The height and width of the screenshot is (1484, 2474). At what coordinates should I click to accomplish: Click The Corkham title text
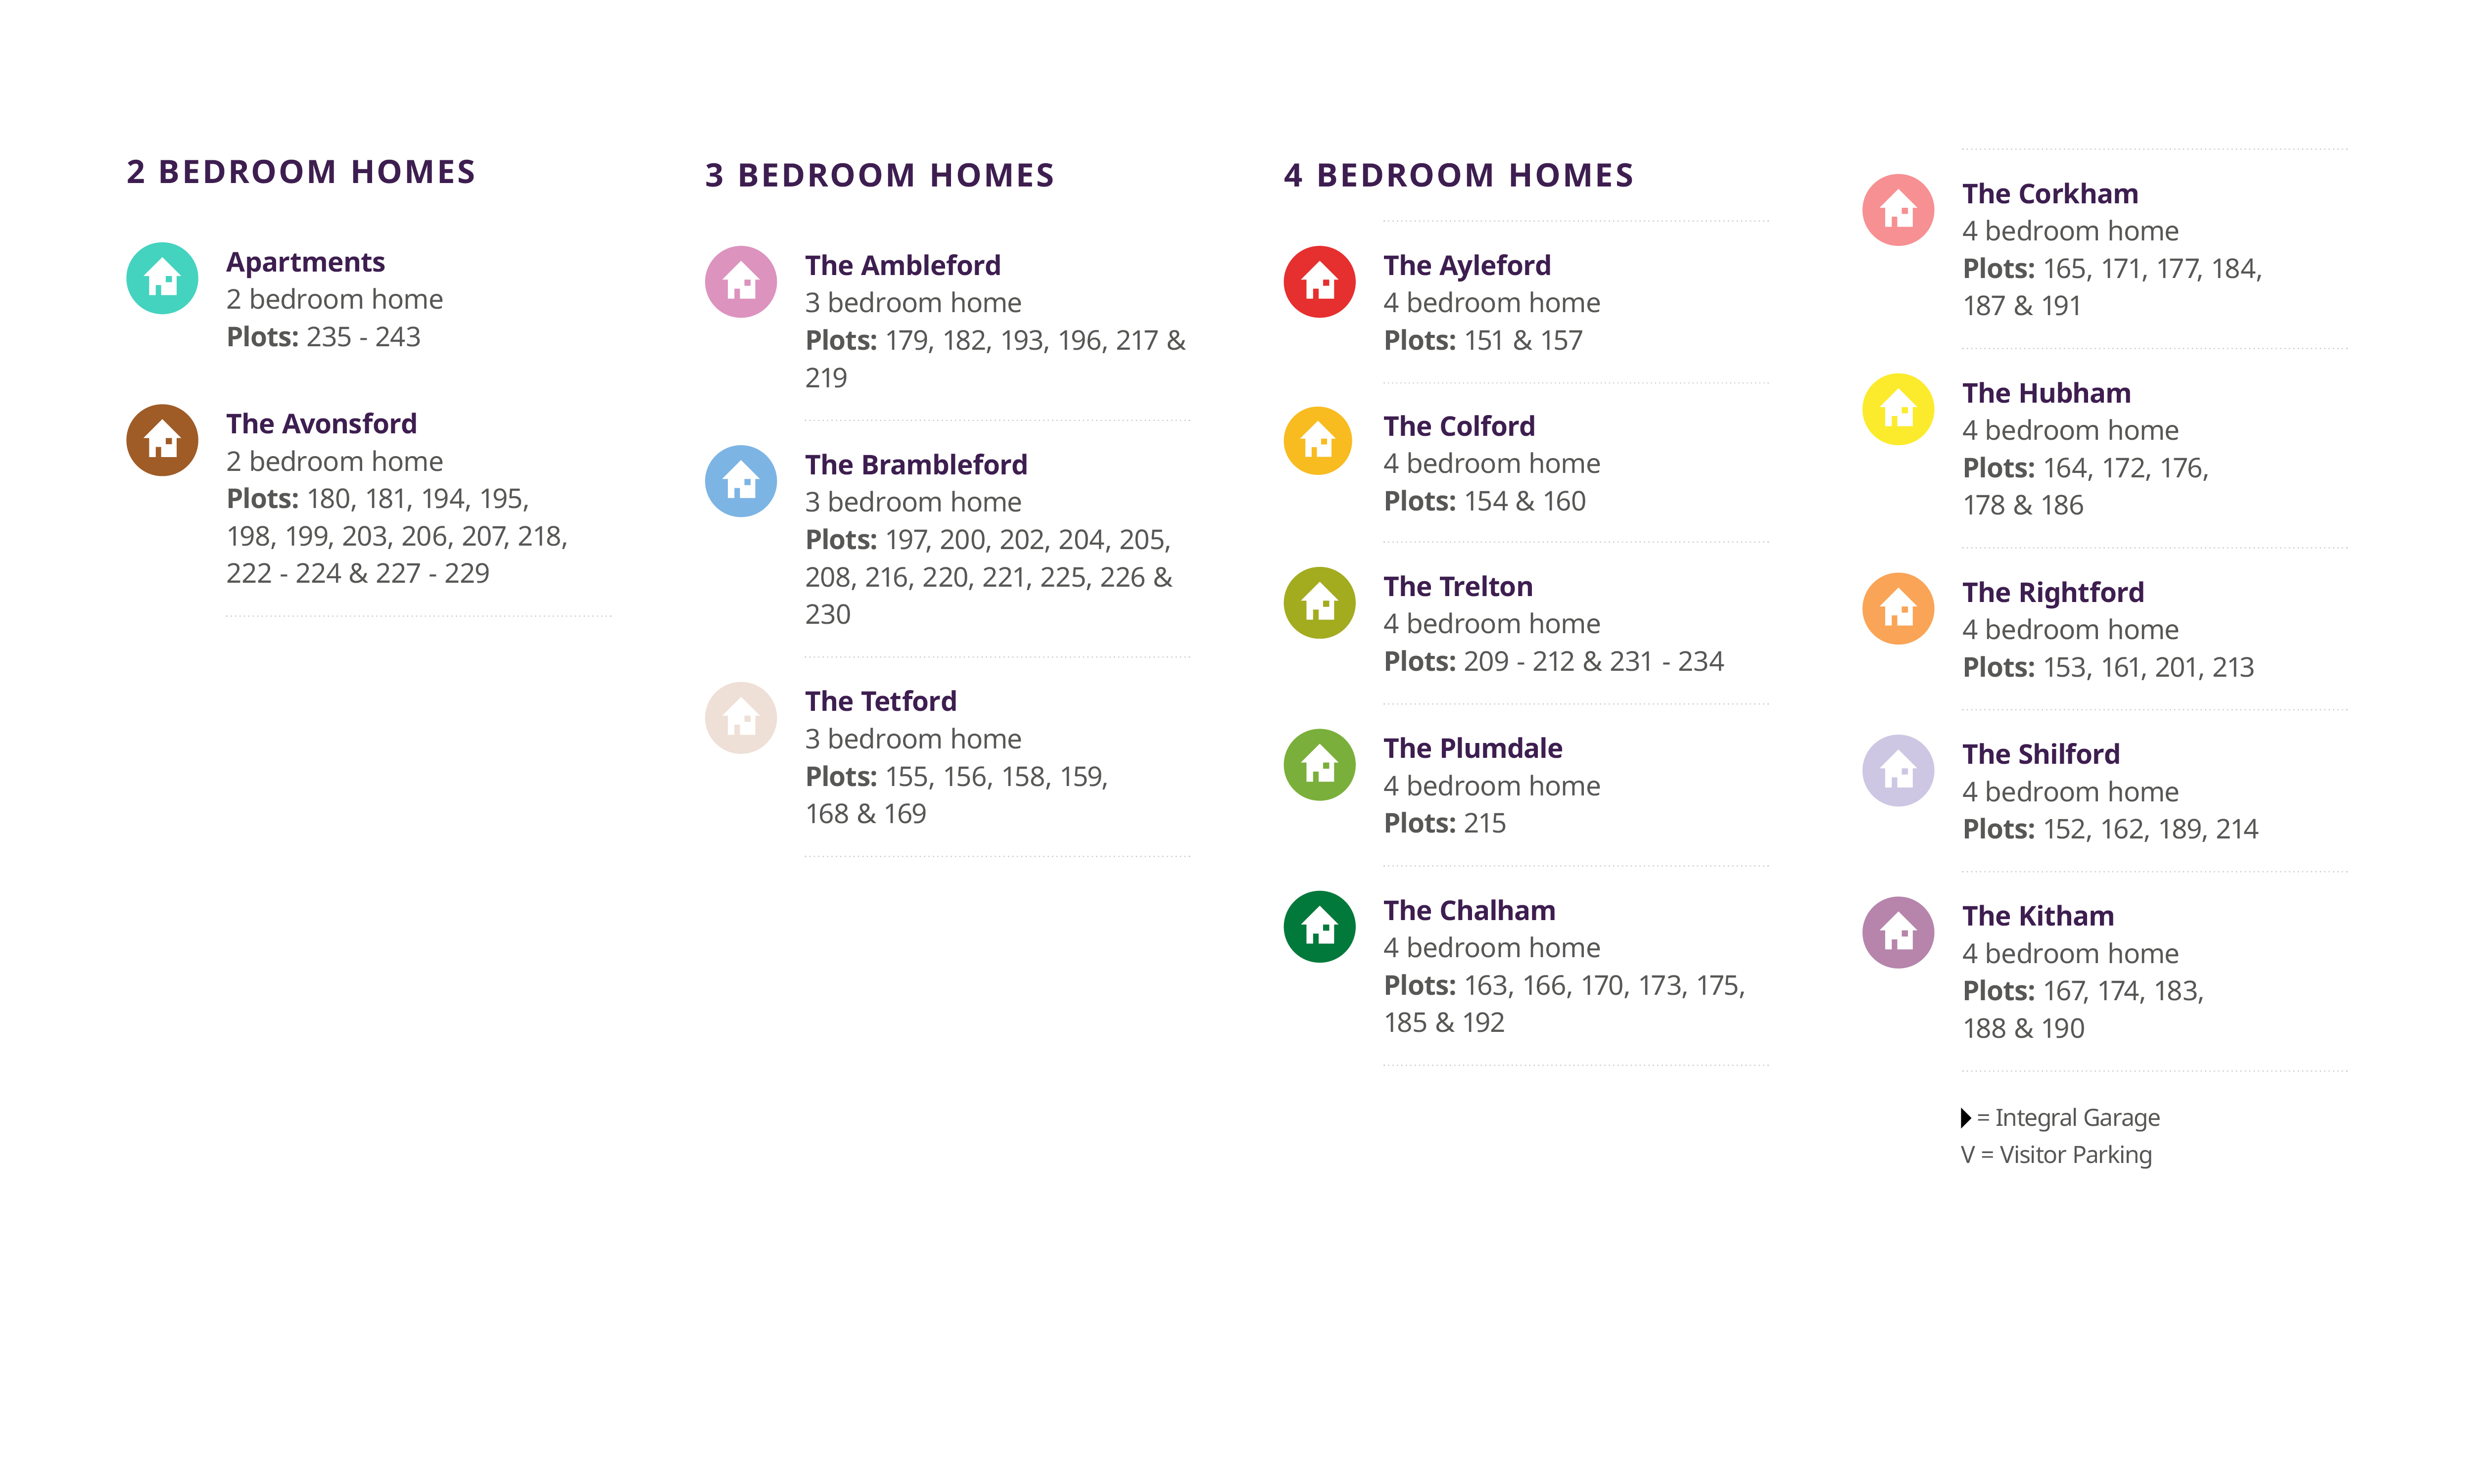[2049, 193]
